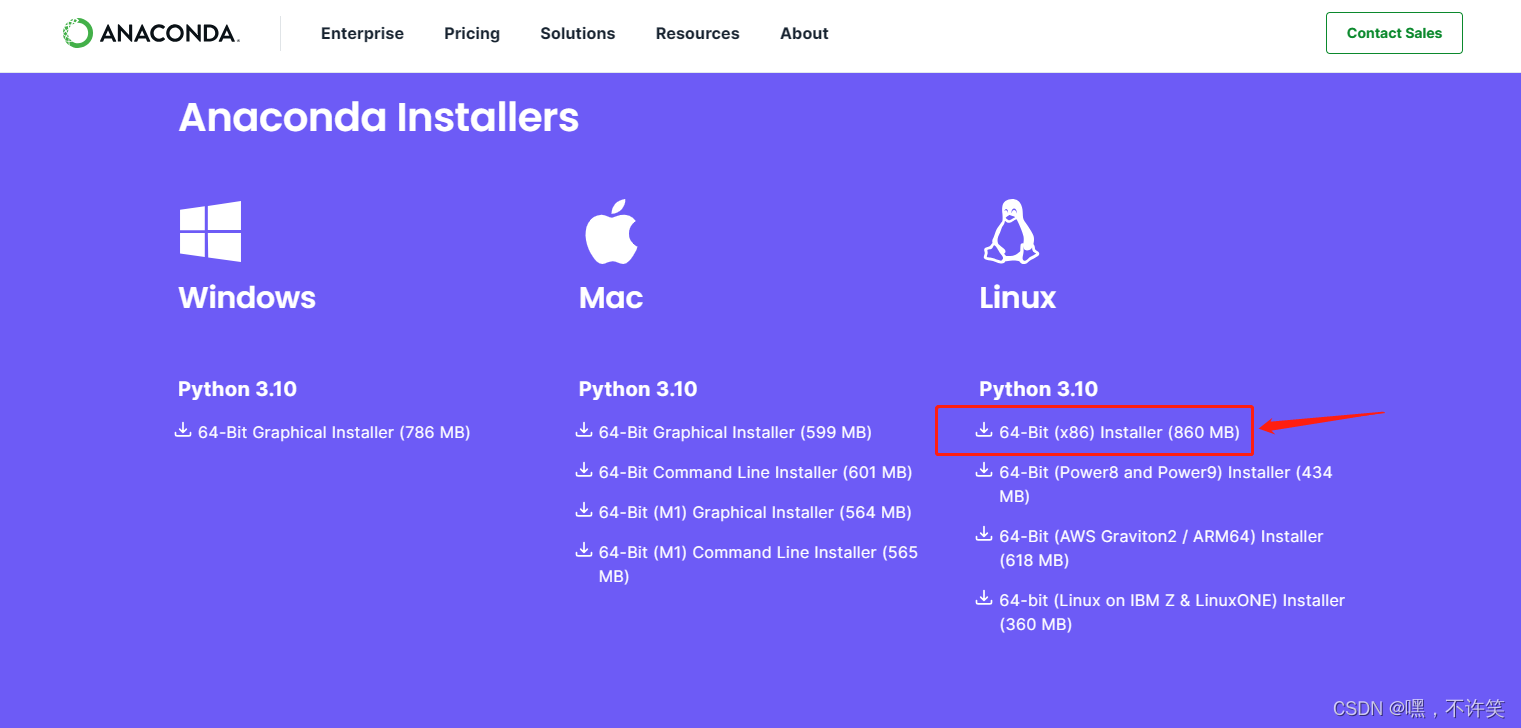Viewport: 1521px width, 728px height.
Task: Click Python 3.10 label under Windows
Action: [237, 389]
